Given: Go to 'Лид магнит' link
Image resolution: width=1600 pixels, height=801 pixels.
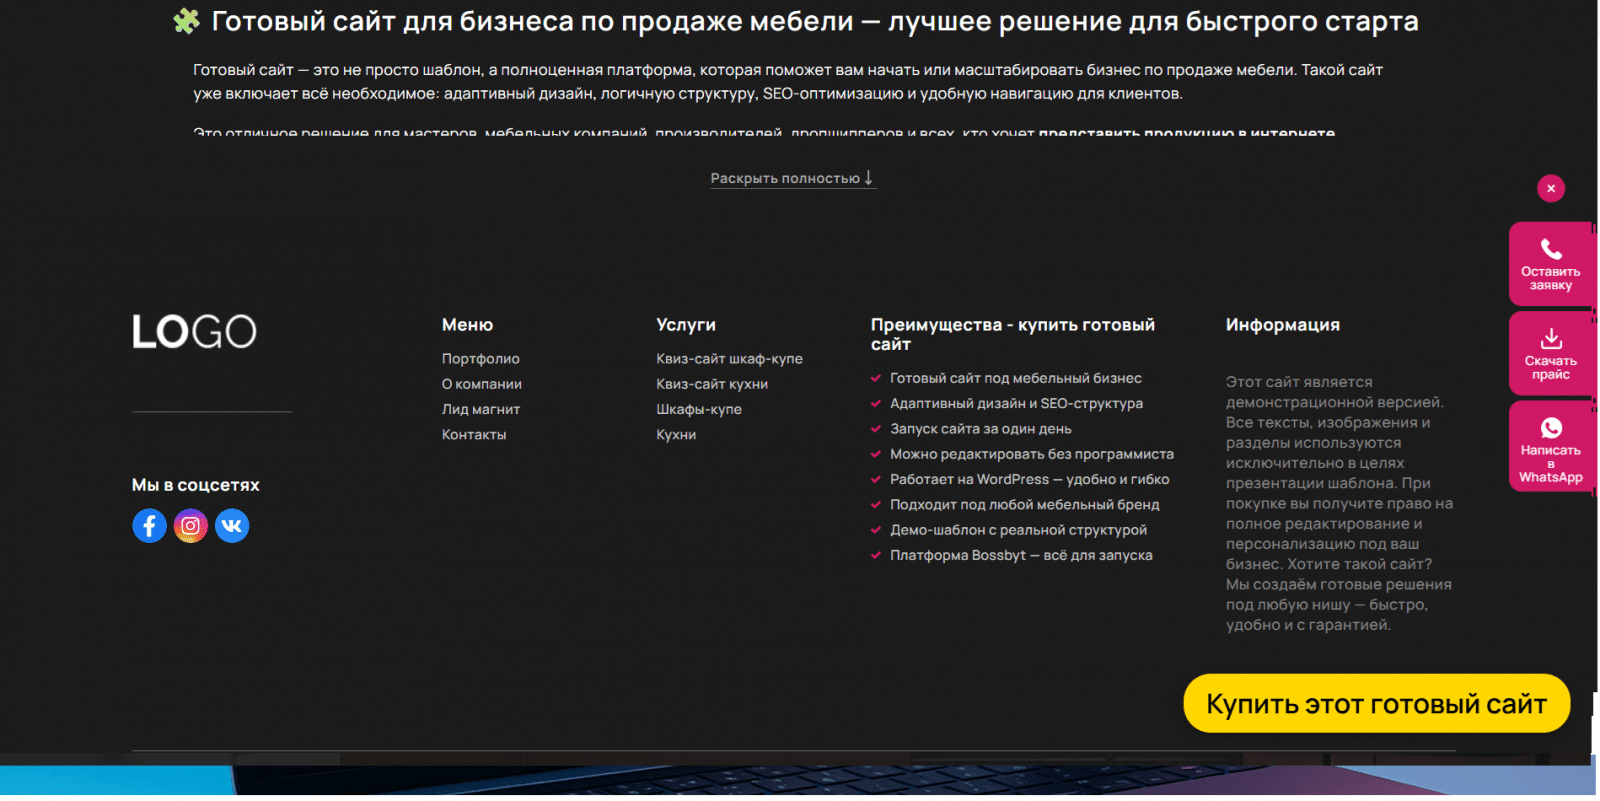Looking at the screenshot, I should point(481,410).
